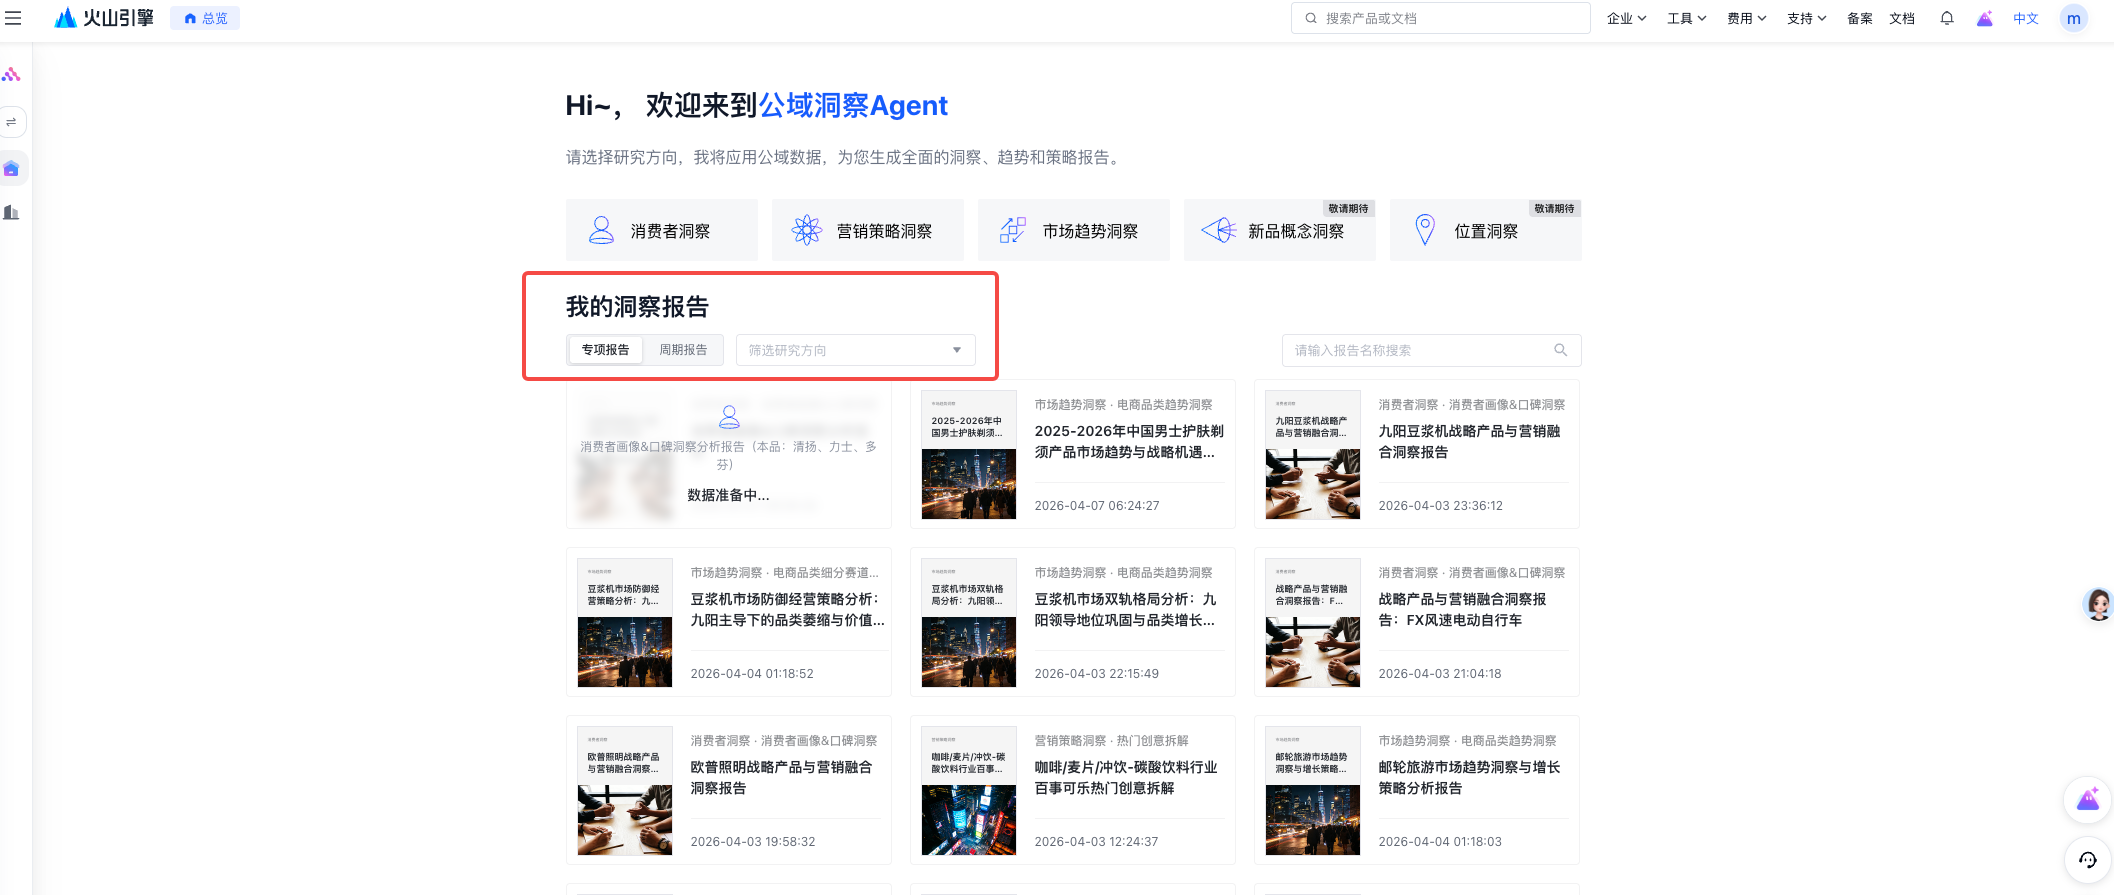Image resolution: width=2114 pixels, height=895 pixels.
Task: Click the colorful product logo in left sidebar
Action: (11, 75)
